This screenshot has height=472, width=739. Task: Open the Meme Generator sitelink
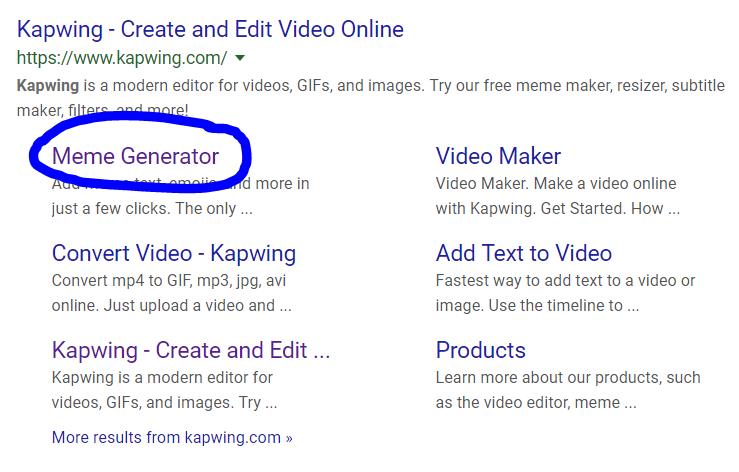tap(135, 156)
